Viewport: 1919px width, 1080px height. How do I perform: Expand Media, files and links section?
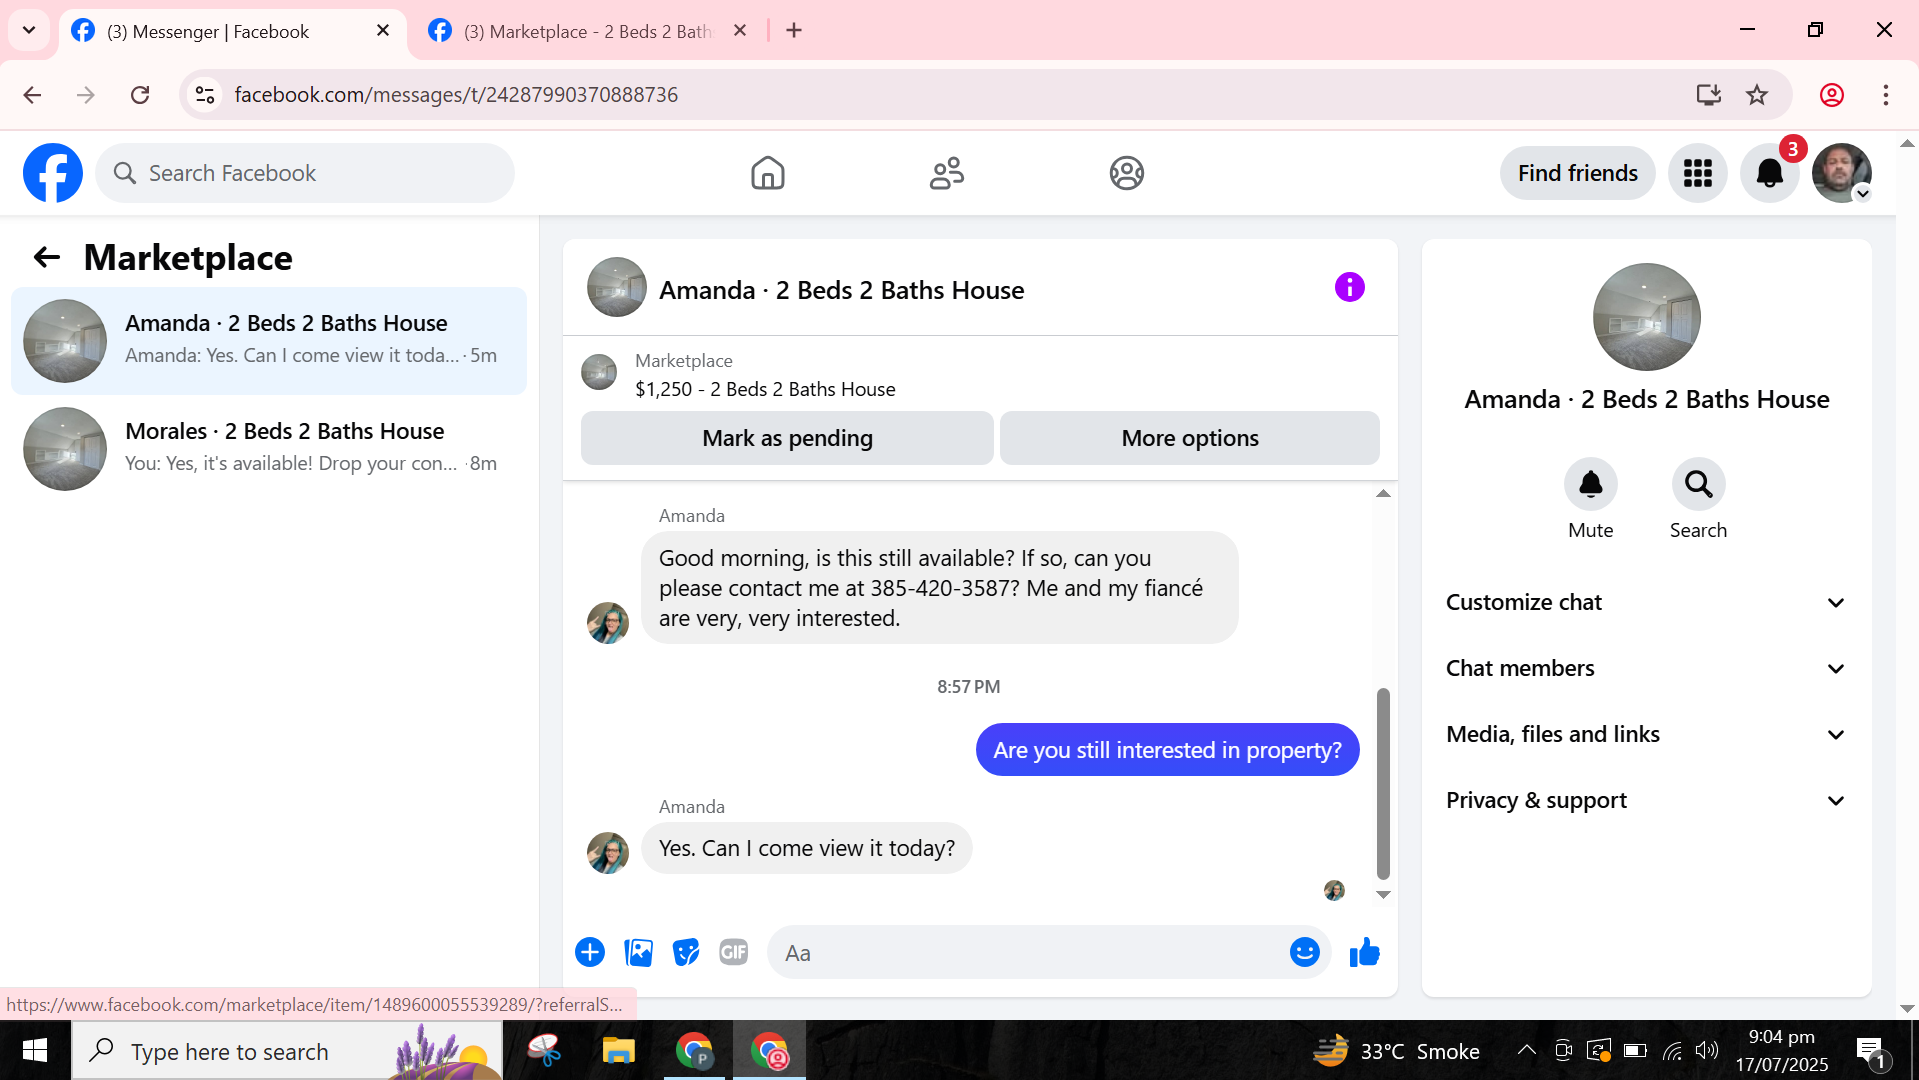pyautogui.click(x=1646, y=734)
